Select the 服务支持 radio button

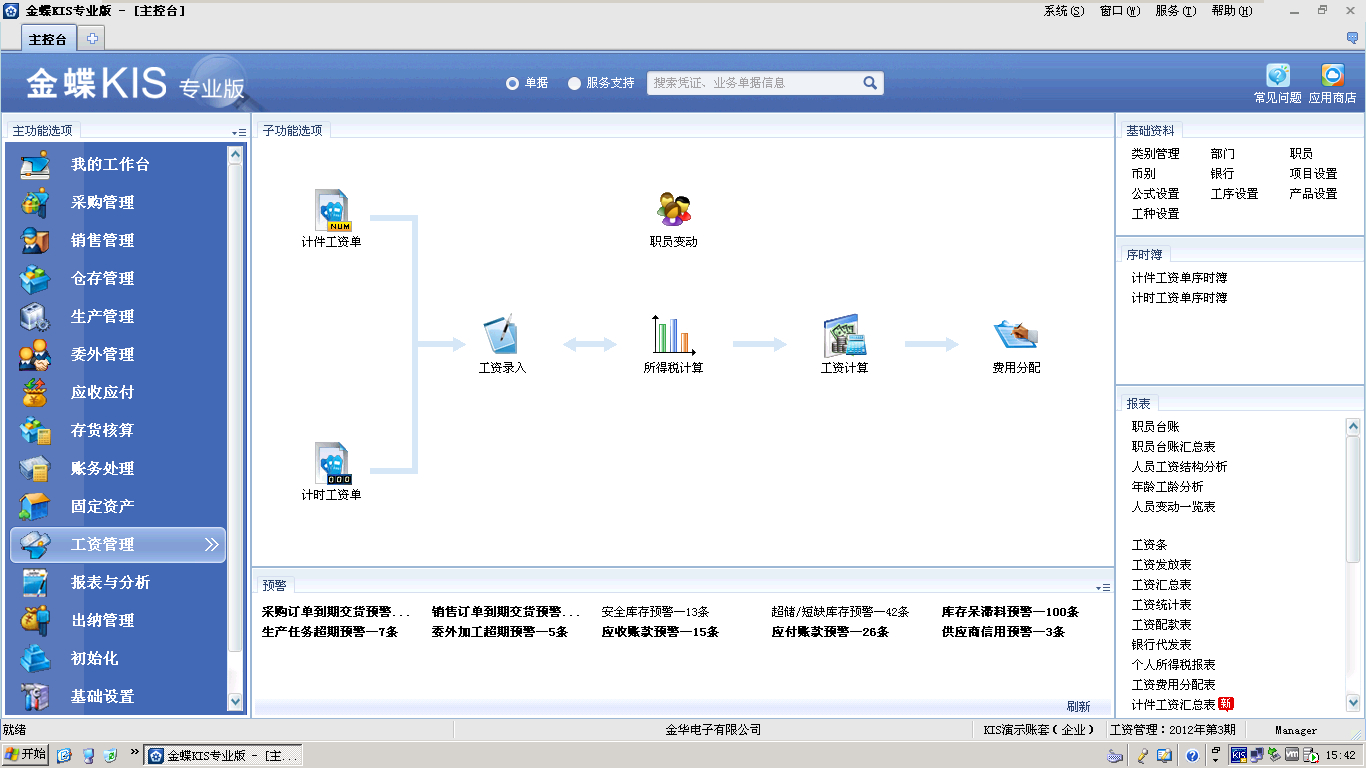pyautogui.click(x=574, y=83)
